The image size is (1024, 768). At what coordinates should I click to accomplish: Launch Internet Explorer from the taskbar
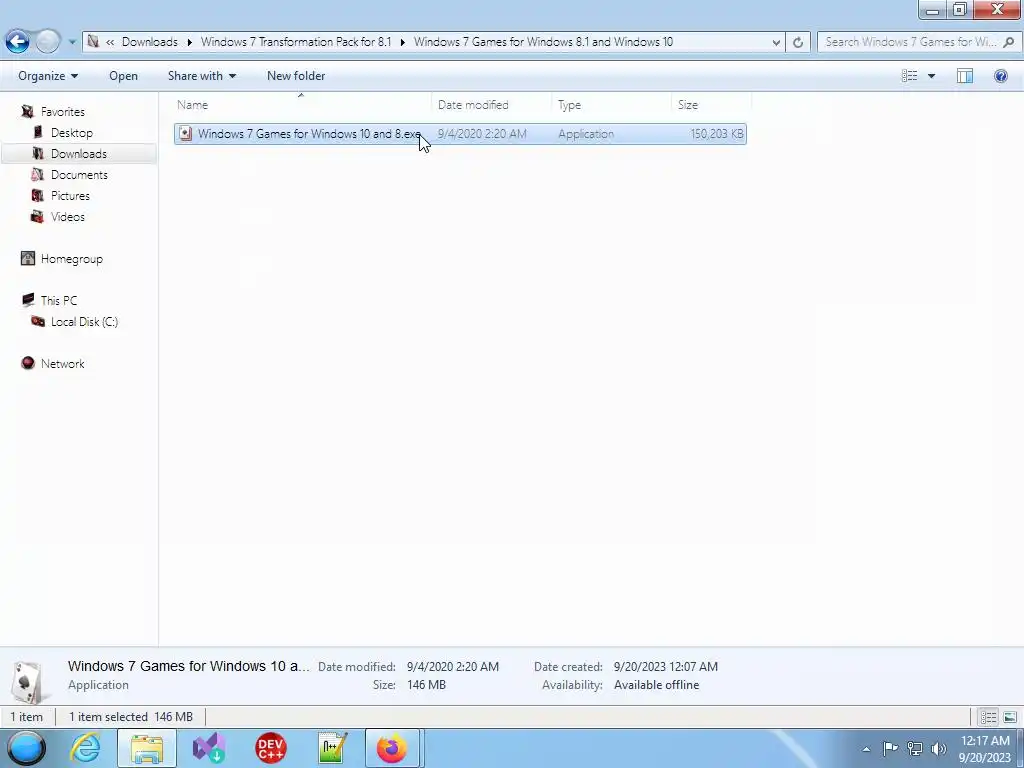click(86, 748)
